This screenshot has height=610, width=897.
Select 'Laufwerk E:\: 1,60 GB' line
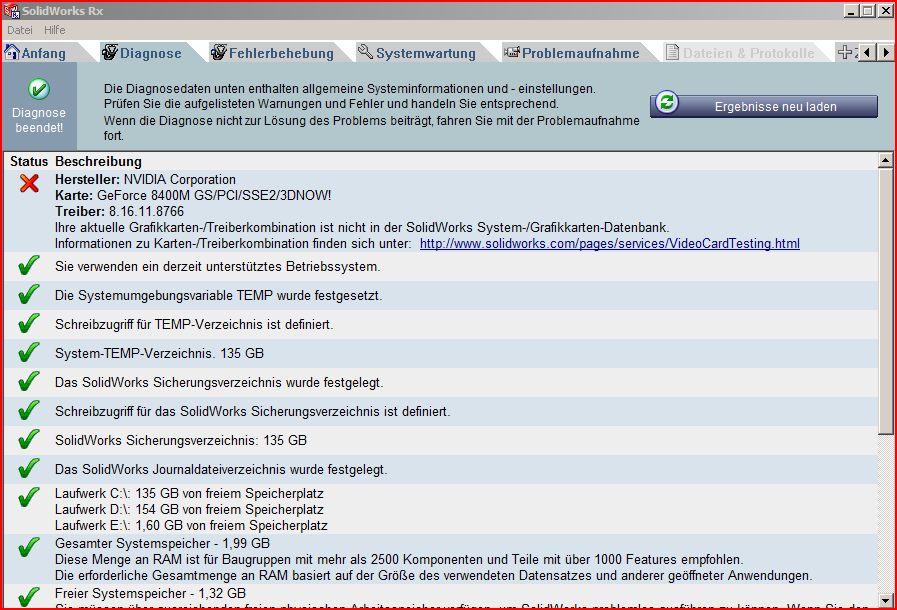(191, 526)
